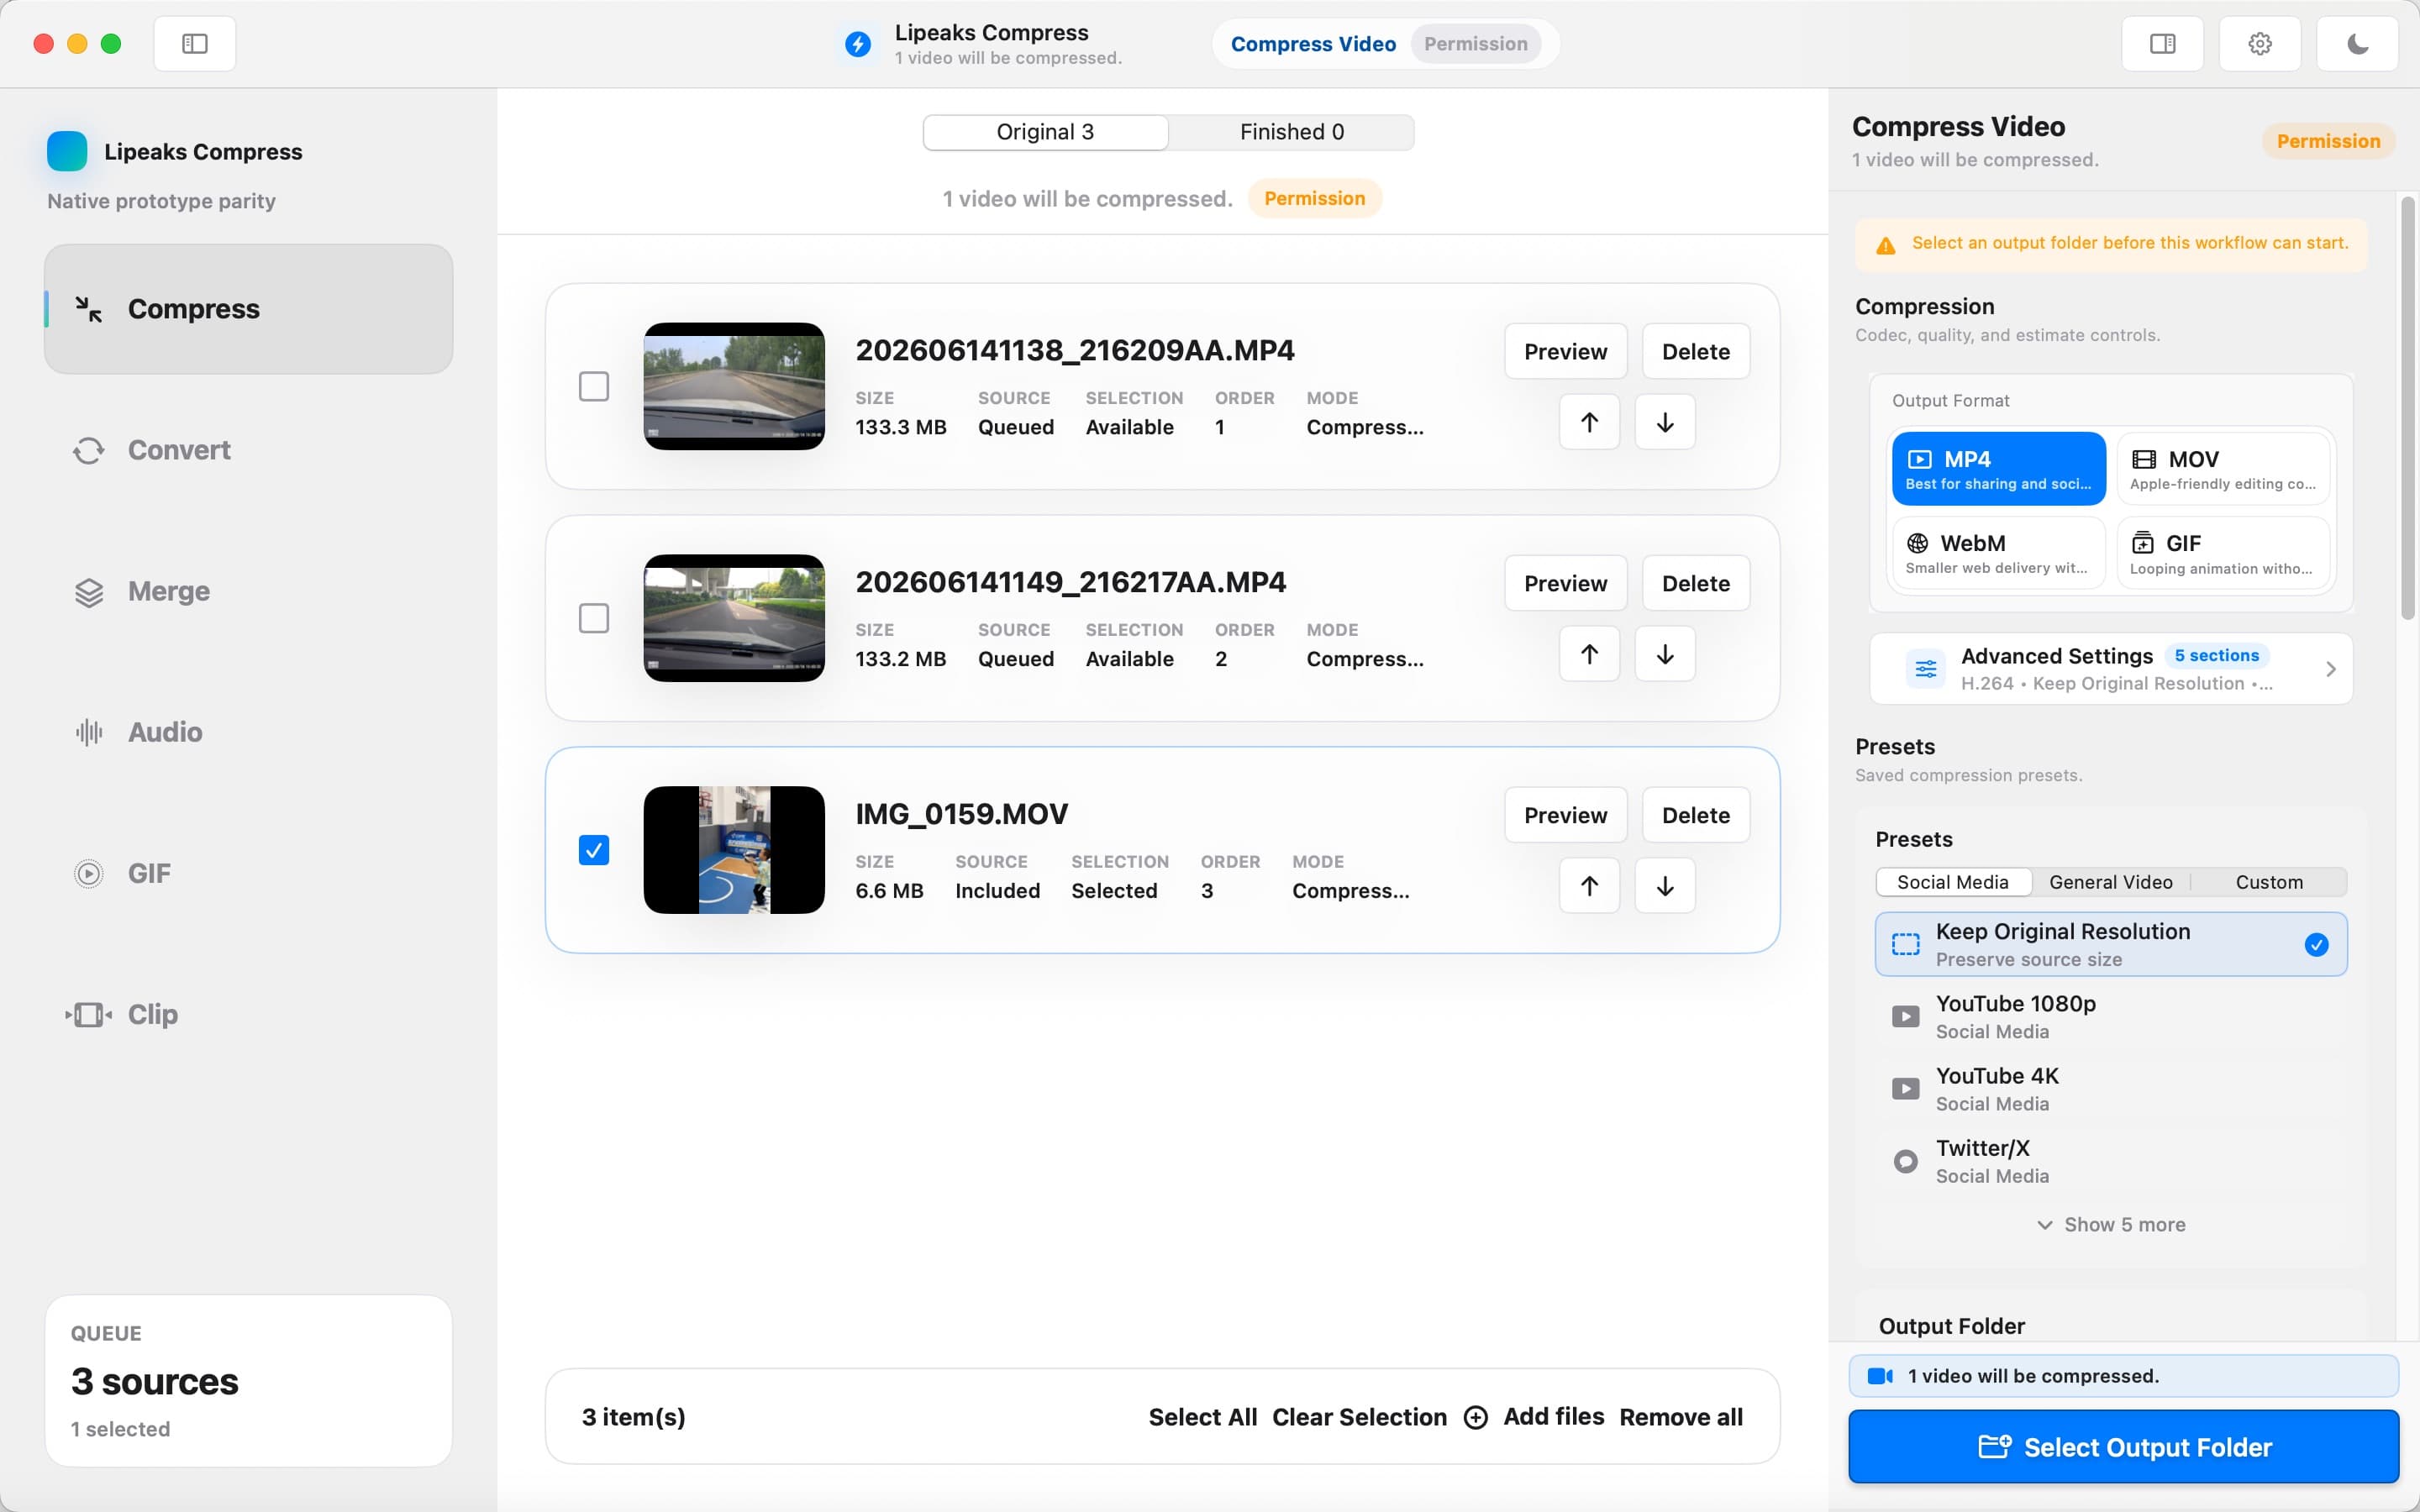This screenshot has width=2420, height=1512.
Task: Delete IMG_0159.MOV
Action: pos(1695,815)
